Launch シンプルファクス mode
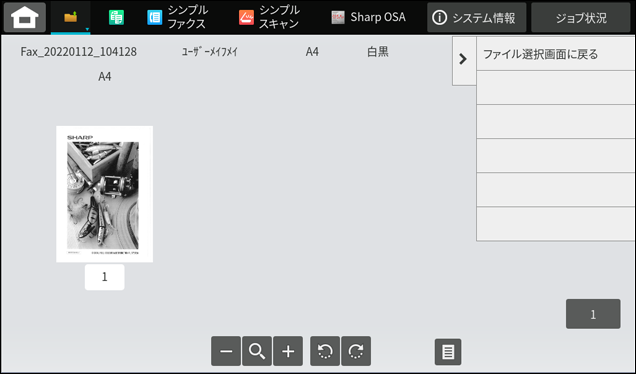The height and width of the screenshot is (374, 636). (x=177, y=17)
